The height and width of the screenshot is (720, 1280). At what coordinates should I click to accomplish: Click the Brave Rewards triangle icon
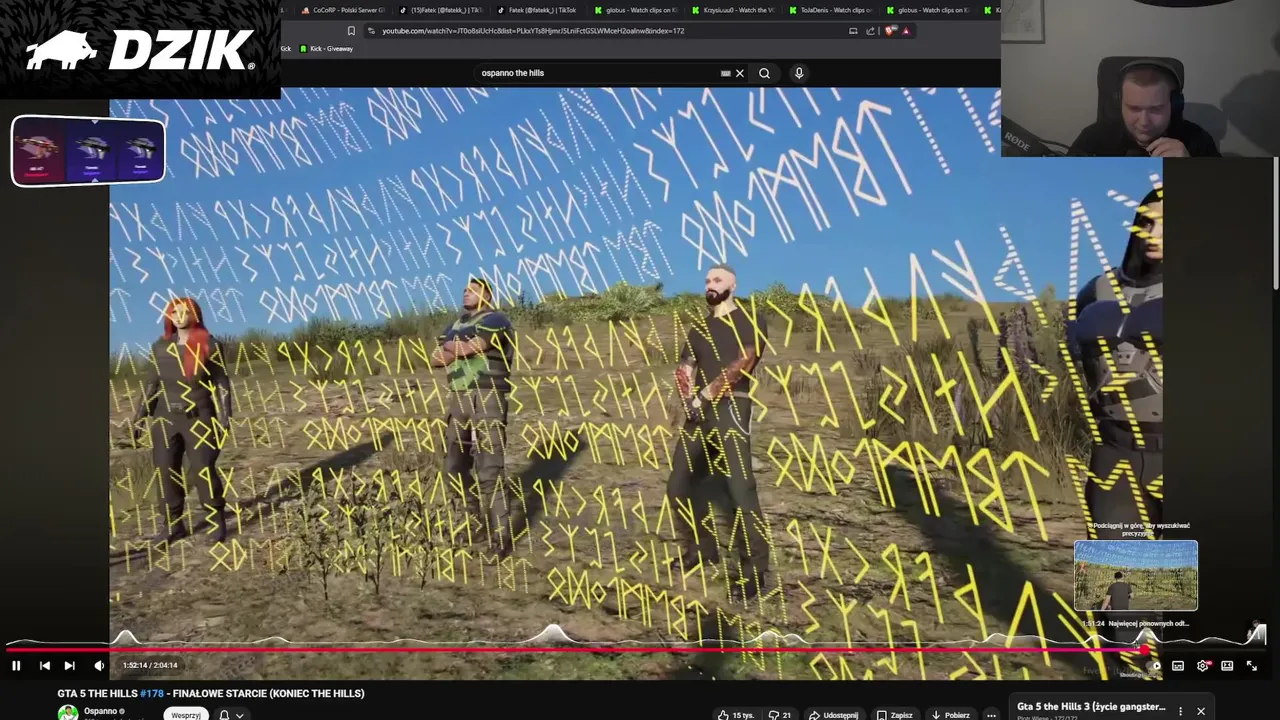click(x=906, y=31)
